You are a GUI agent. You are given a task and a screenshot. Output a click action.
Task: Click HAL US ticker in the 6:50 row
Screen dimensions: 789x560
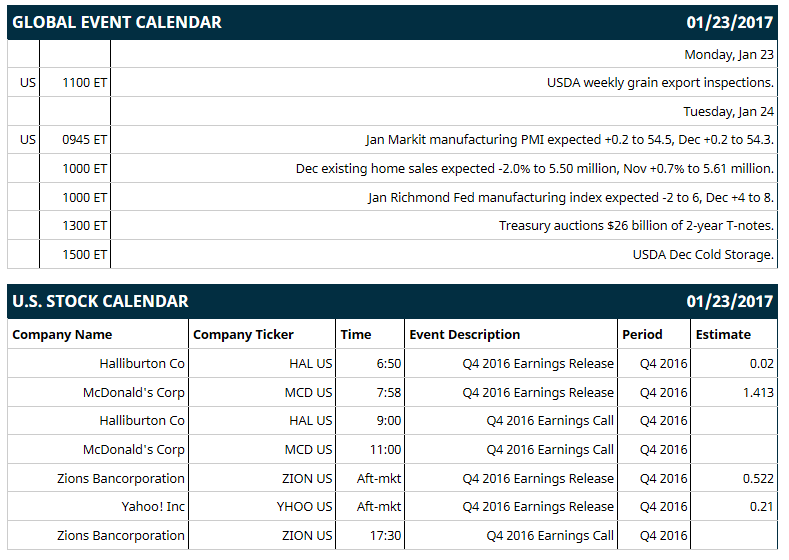point(311,363)
